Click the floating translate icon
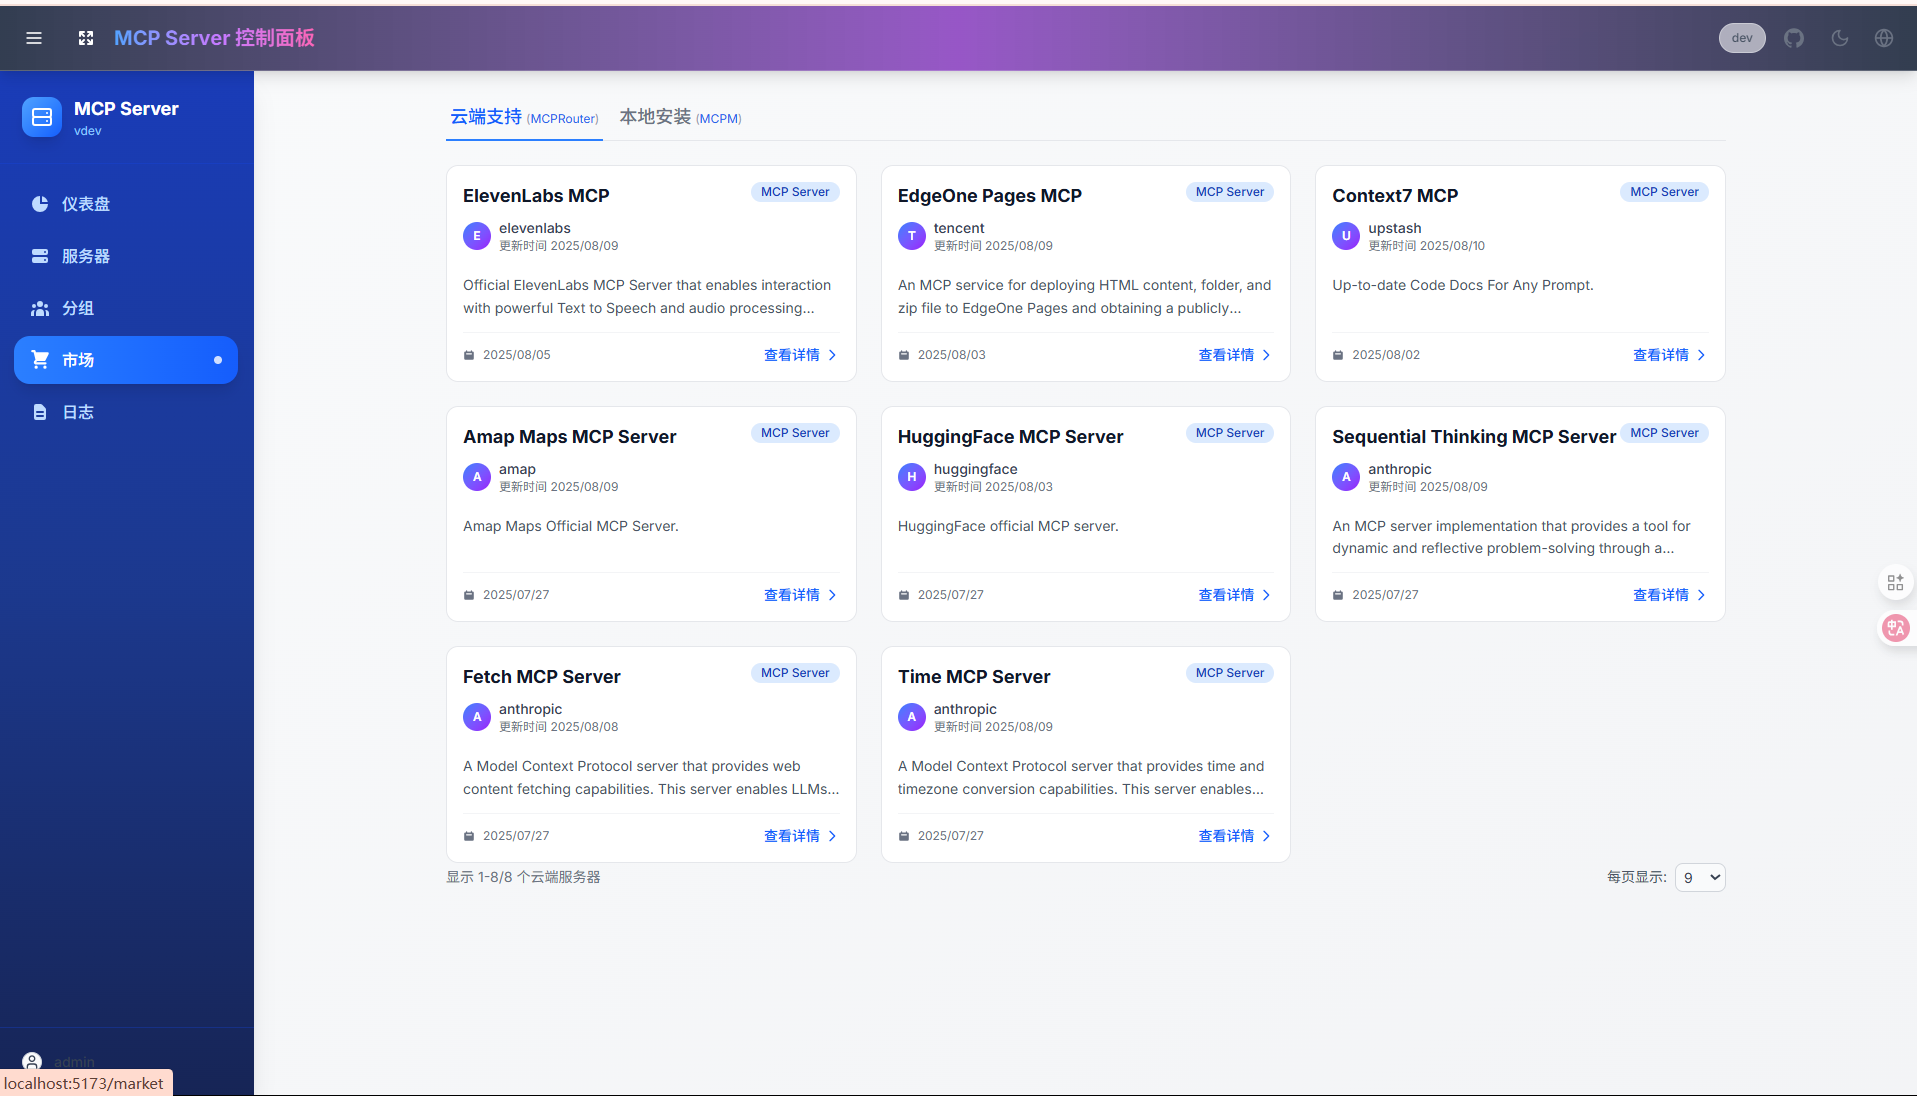The width and height of the screenshot is (1917, 1096). (x=1895, y=628)
